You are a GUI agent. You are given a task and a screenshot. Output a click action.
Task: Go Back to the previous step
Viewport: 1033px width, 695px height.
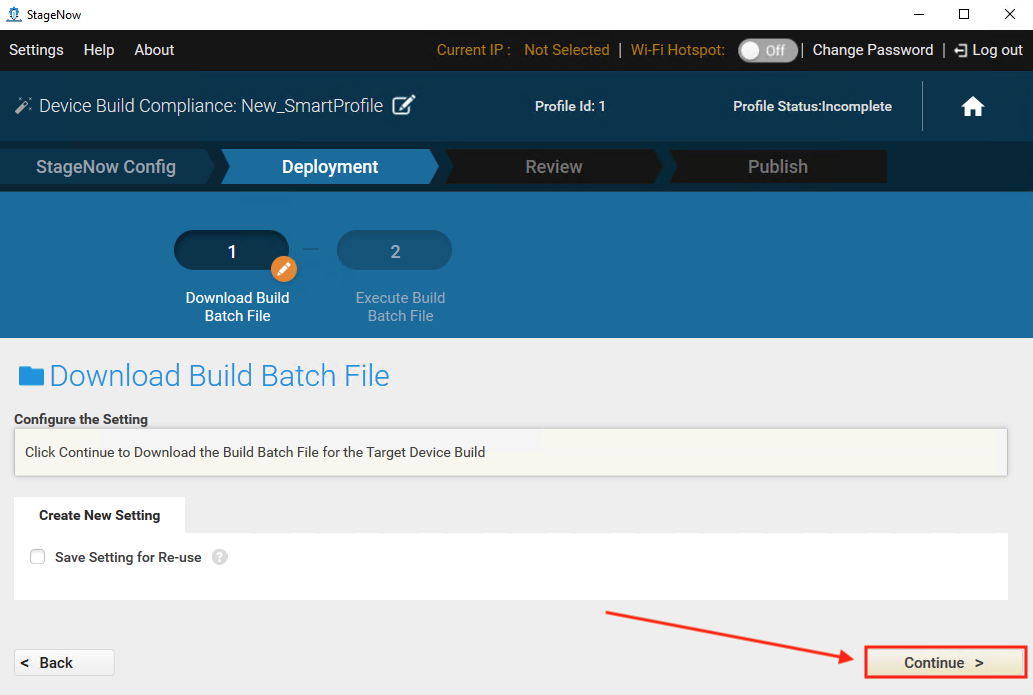coord(64,662)
